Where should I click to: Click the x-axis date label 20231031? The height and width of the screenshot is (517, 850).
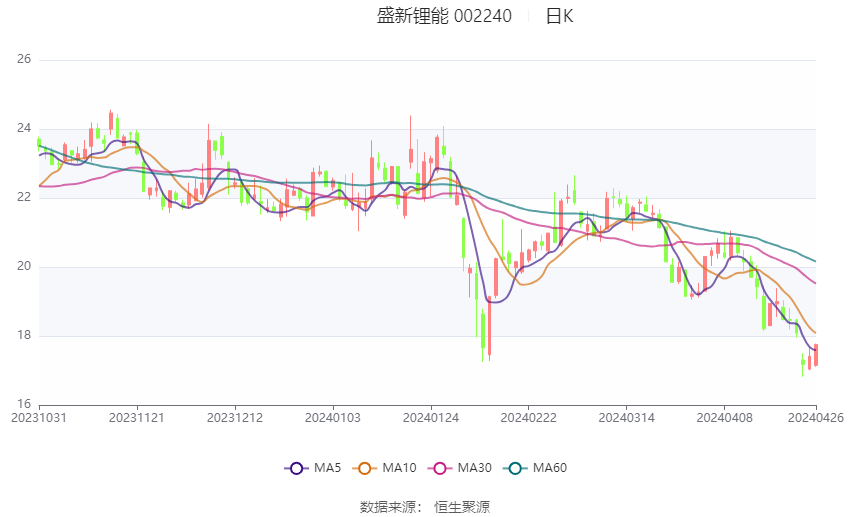coord(39,418)
